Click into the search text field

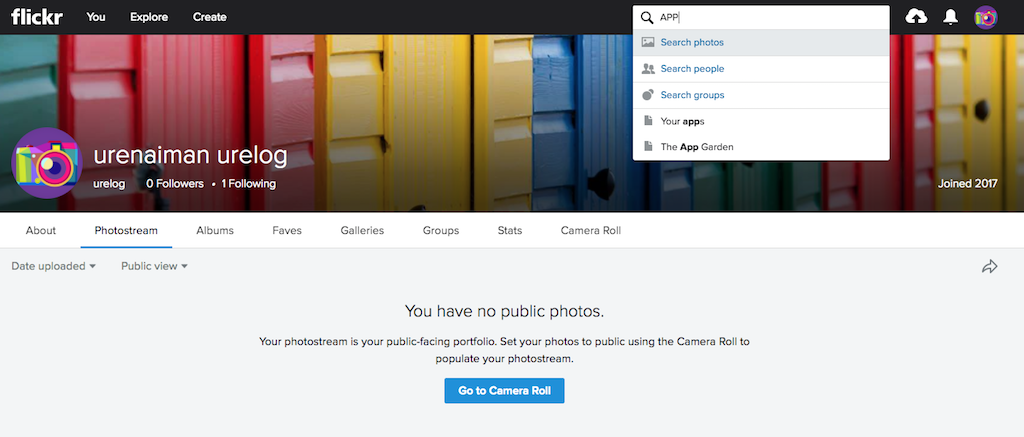[x=771, y=18]
